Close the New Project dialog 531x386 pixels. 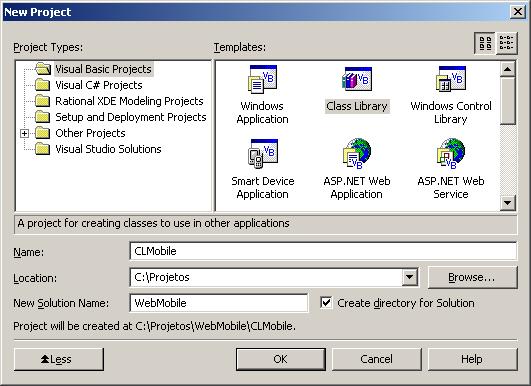pyautogui.click(x=517, y=12)
